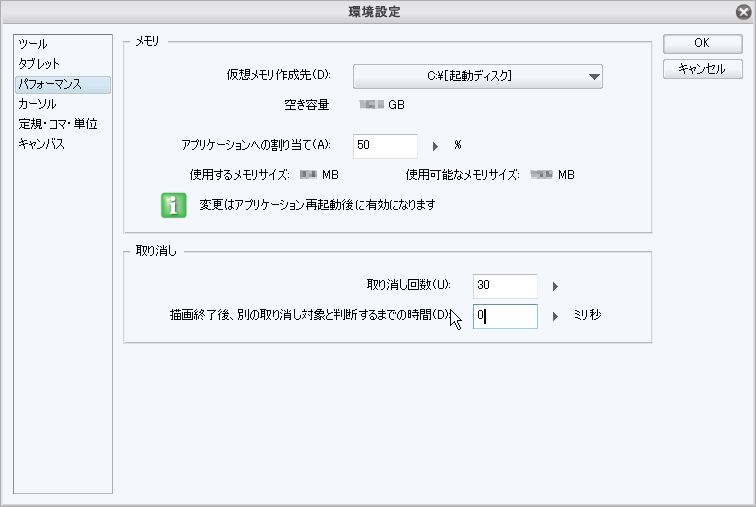The height and width of the screenshot is (507, 756).
Task: Click the 使用するメモリサイズ label
Action: [240, 174]
